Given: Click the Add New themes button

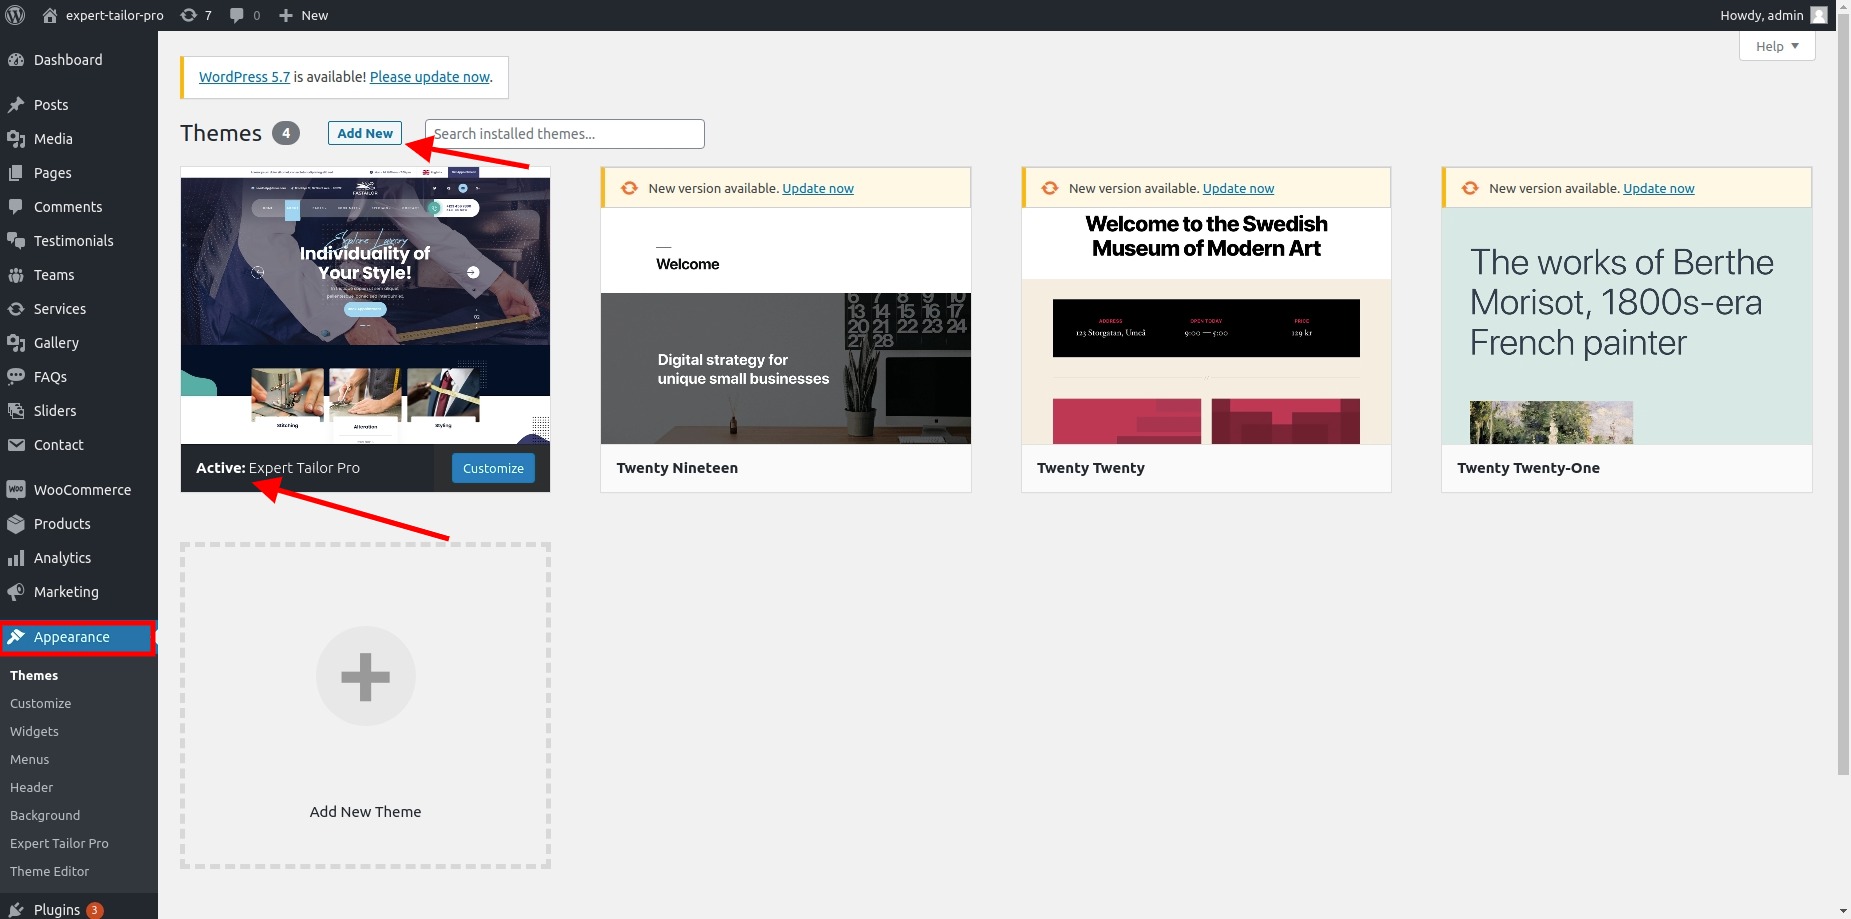Looking at the screenshot, I should pyautogui.click(x=365, y=133).
